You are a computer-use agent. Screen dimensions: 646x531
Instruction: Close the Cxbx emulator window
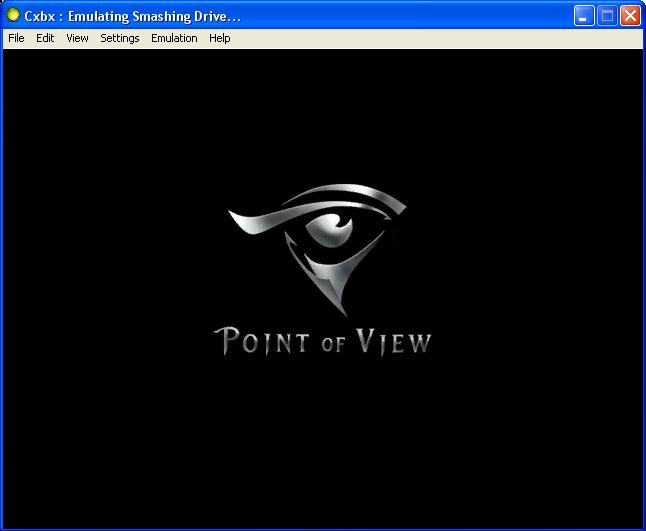[630, 16]
